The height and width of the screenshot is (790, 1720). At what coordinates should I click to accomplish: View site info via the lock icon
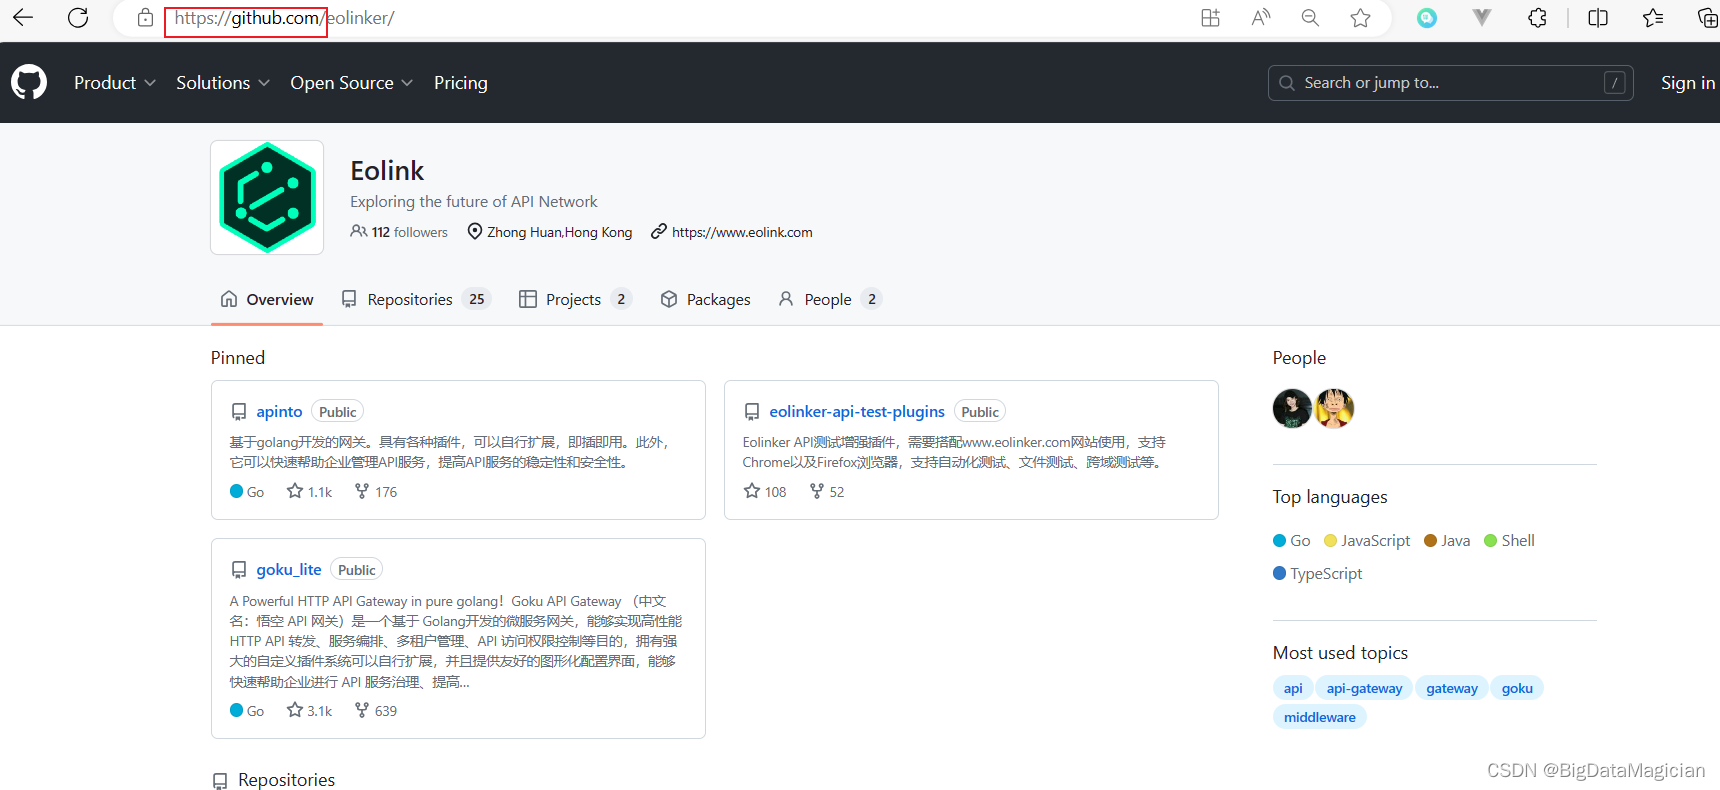click(x=145, y=18)
